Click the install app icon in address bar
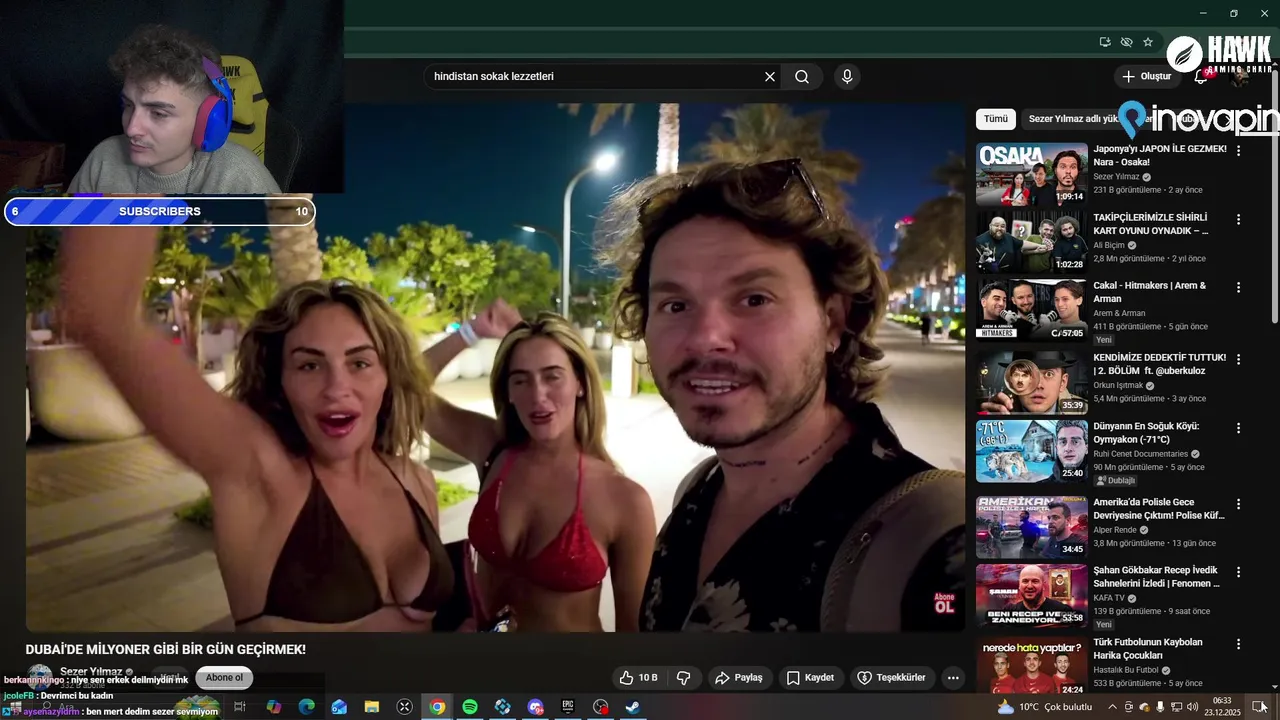The image size is (1280, 720). [1105, 42]
